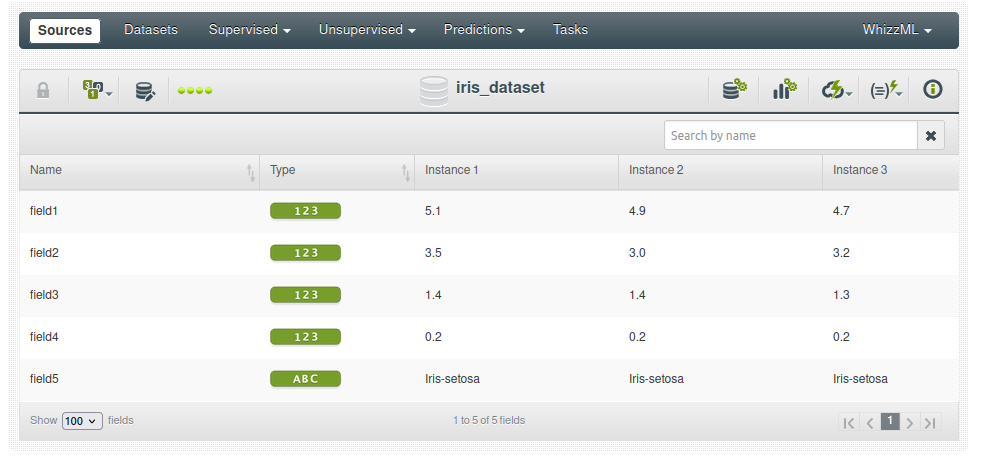Expand the Supervised dropdown menu

(249, 30)
